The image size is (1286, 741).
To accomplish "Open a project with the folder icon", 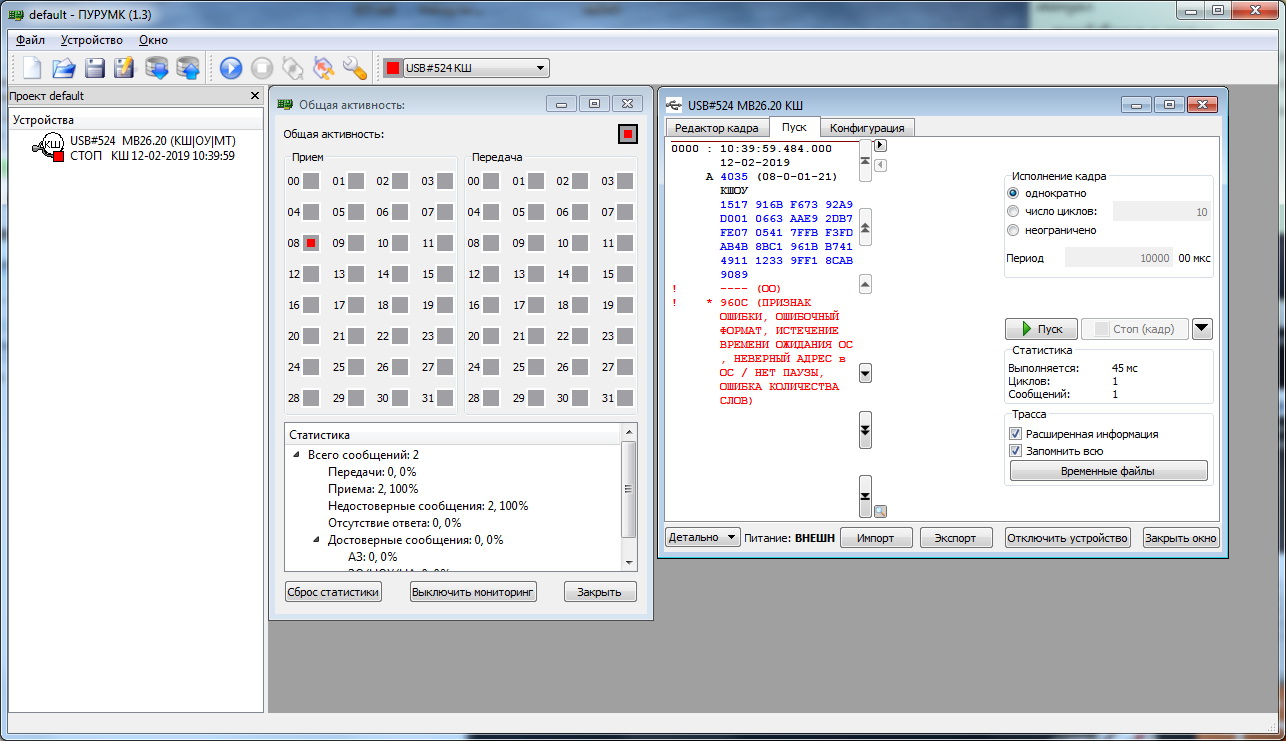I will coord(63,68).
